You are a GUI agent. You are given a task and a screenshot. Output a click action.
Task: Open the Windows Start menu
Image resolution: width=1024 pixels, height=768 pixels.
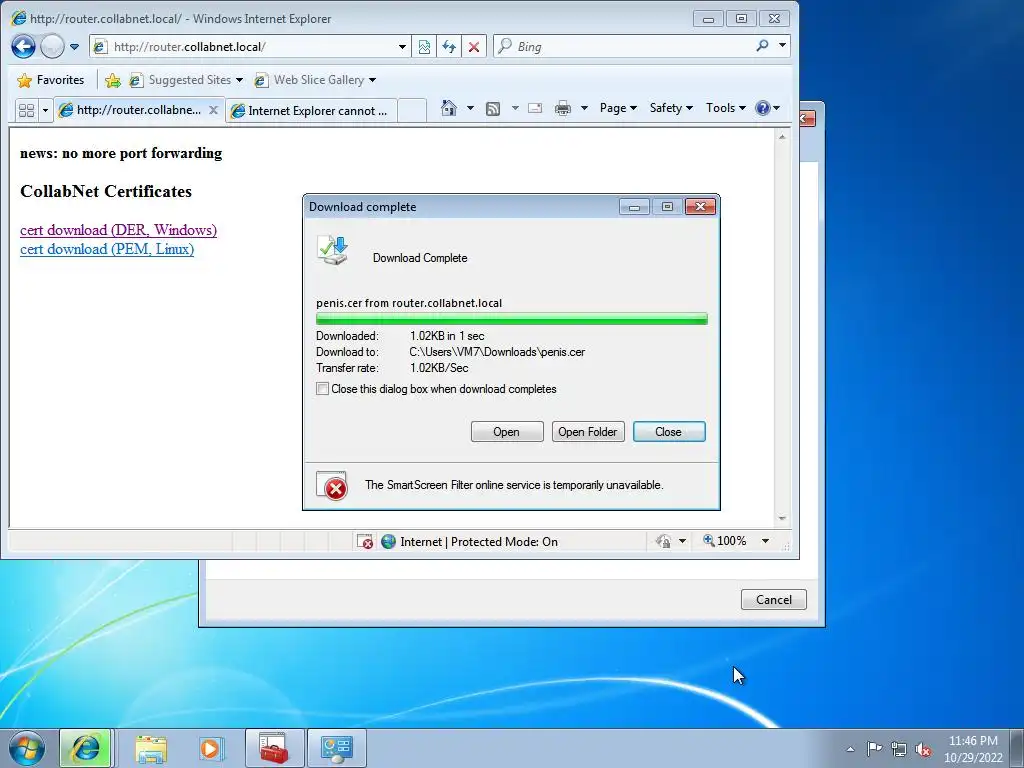27,748
